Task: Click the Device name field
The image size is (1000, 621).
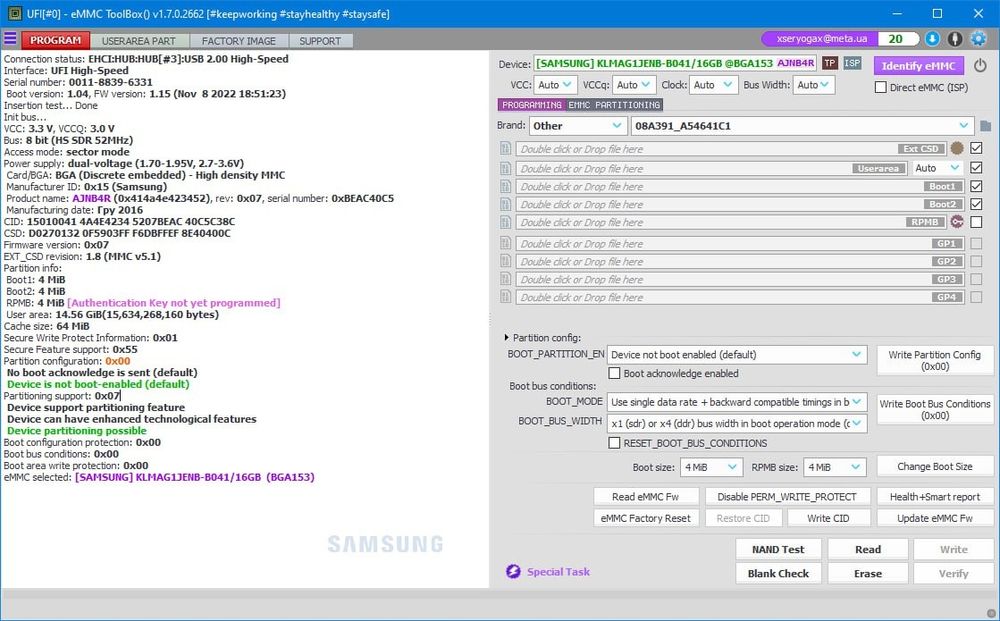Action: pyautogui.click(x=675, y=63)
